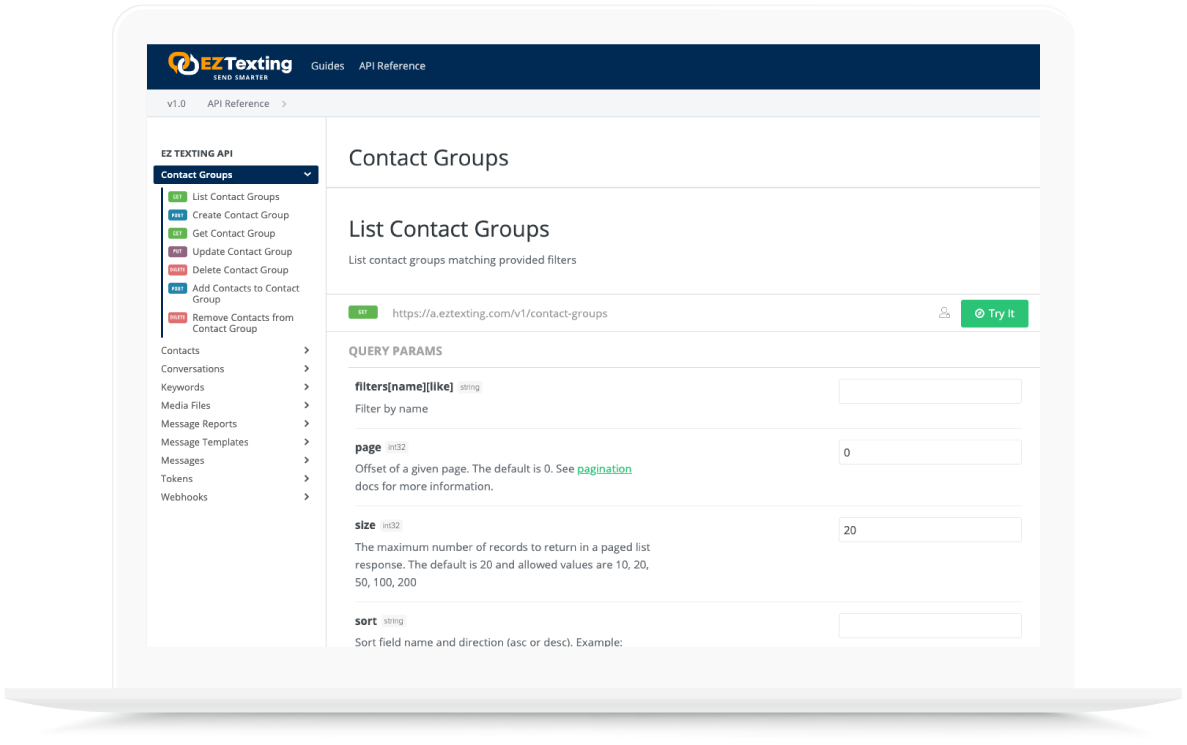Image resolution: width=1187 pixels, height=745 pixels.
Task: Follow the pagination link
Action: point(604,469)
